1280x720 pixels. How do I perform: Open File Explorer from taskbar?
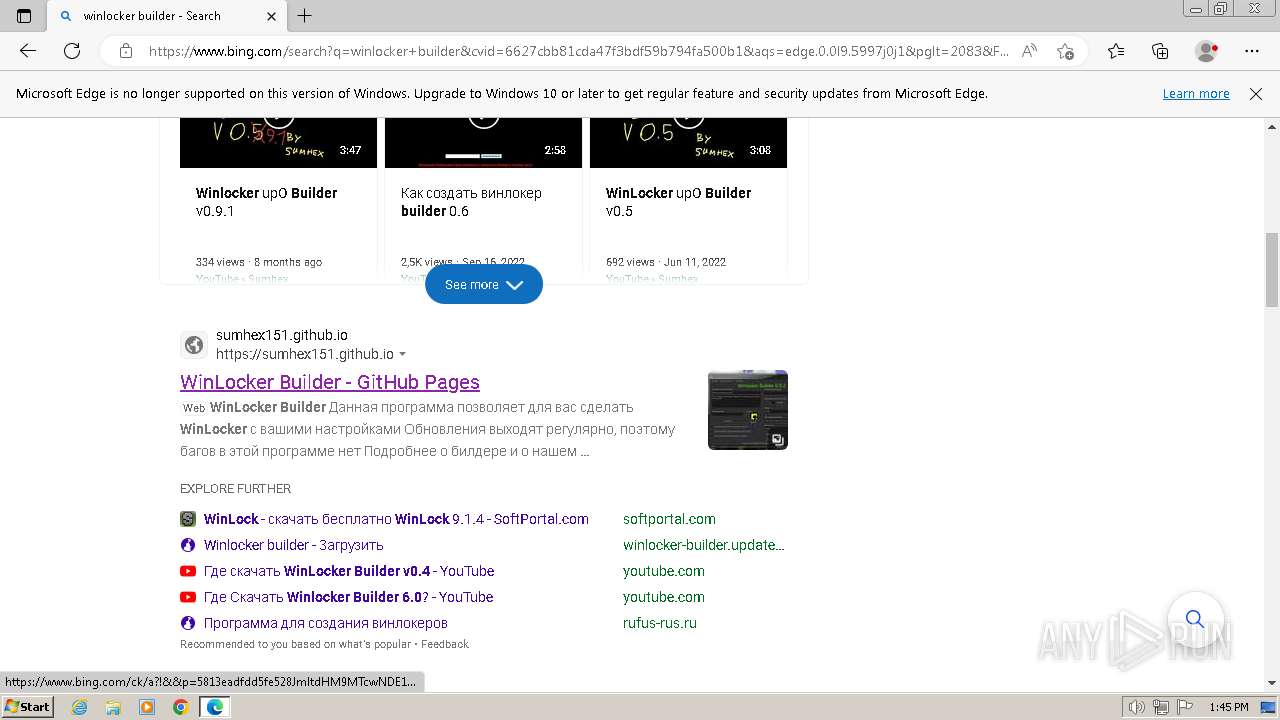[x=113, y=707]
